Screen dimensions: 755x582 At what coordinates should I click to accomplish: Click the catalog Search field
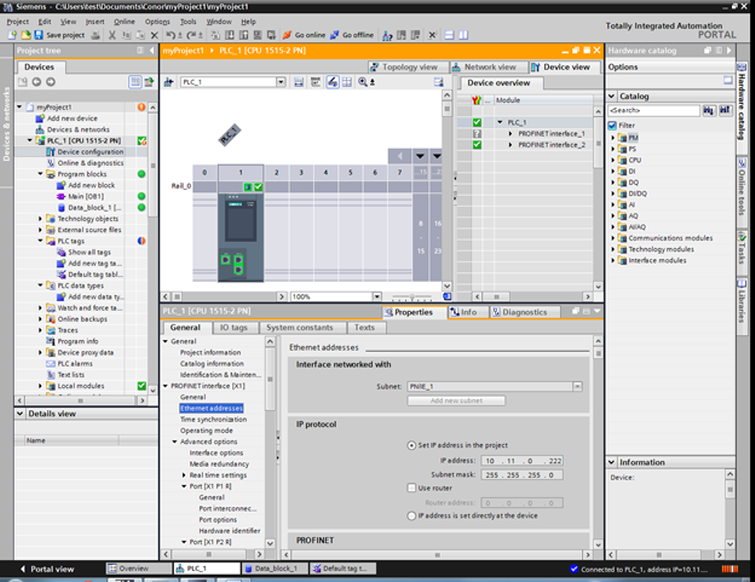[x=653, y=110]
